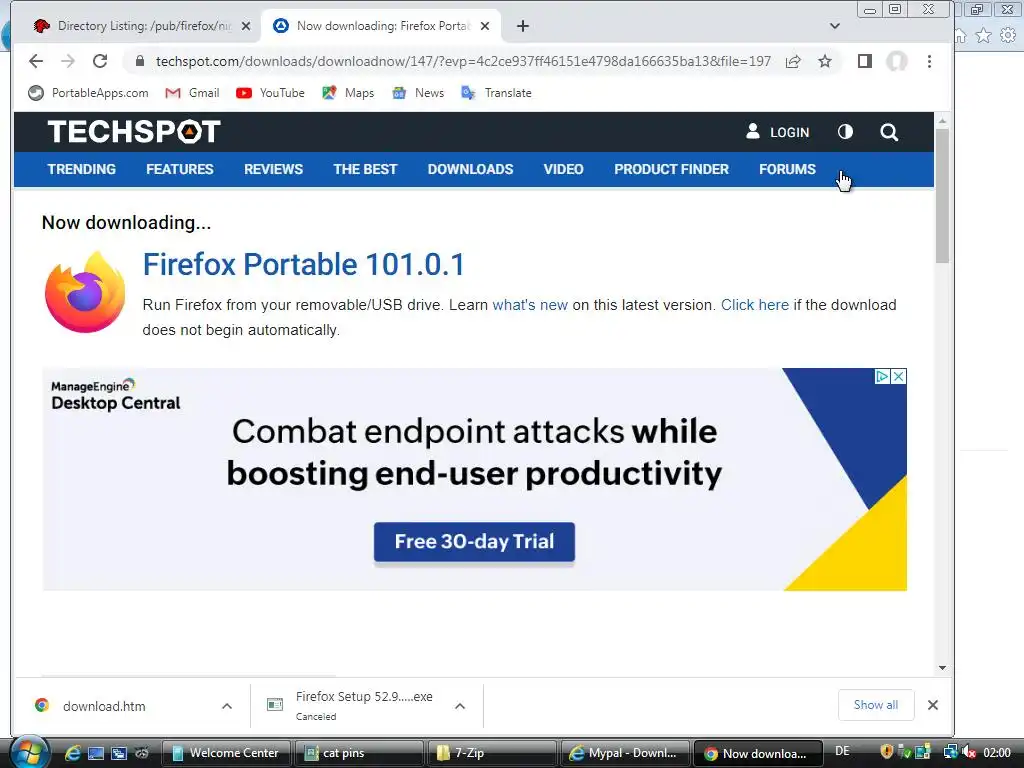The height and width of the screenshot is (768, 1024).
Task: Open Chrome three-dot menu
Action: 929,61
